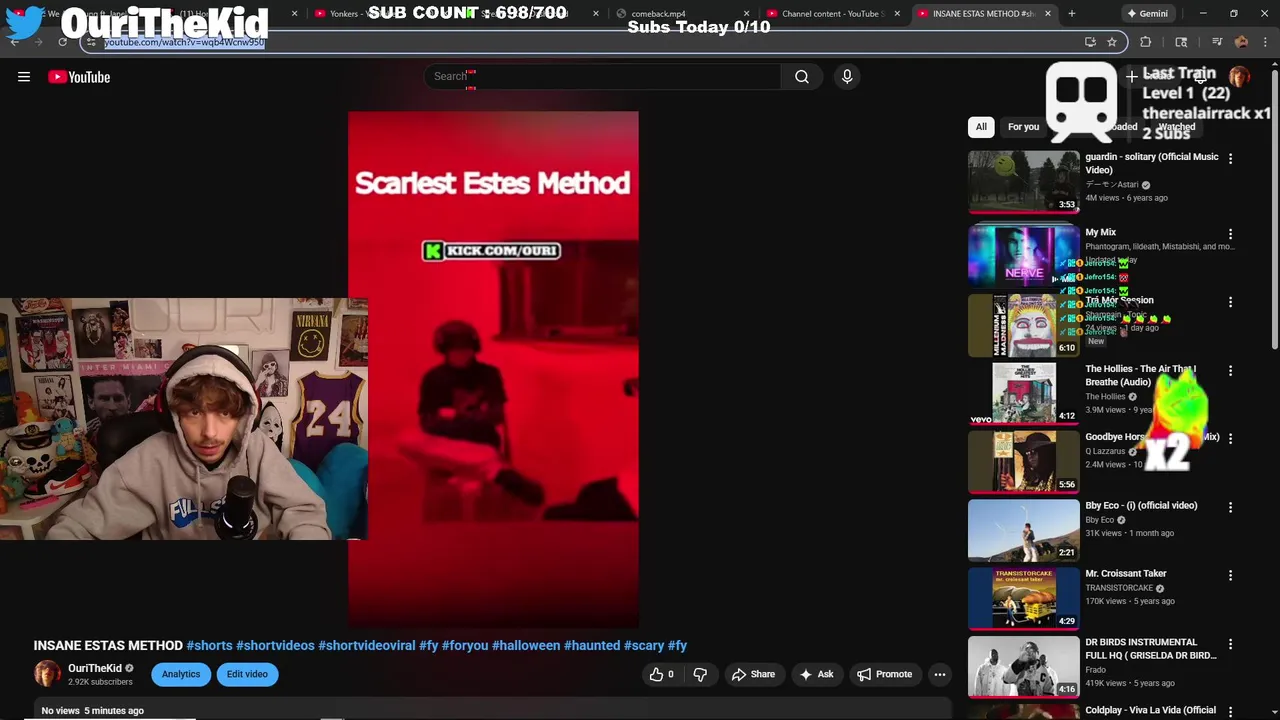This screenshot has height=720, width=1280.
Task: Open Analytics for this video
Action: [181, 675]
